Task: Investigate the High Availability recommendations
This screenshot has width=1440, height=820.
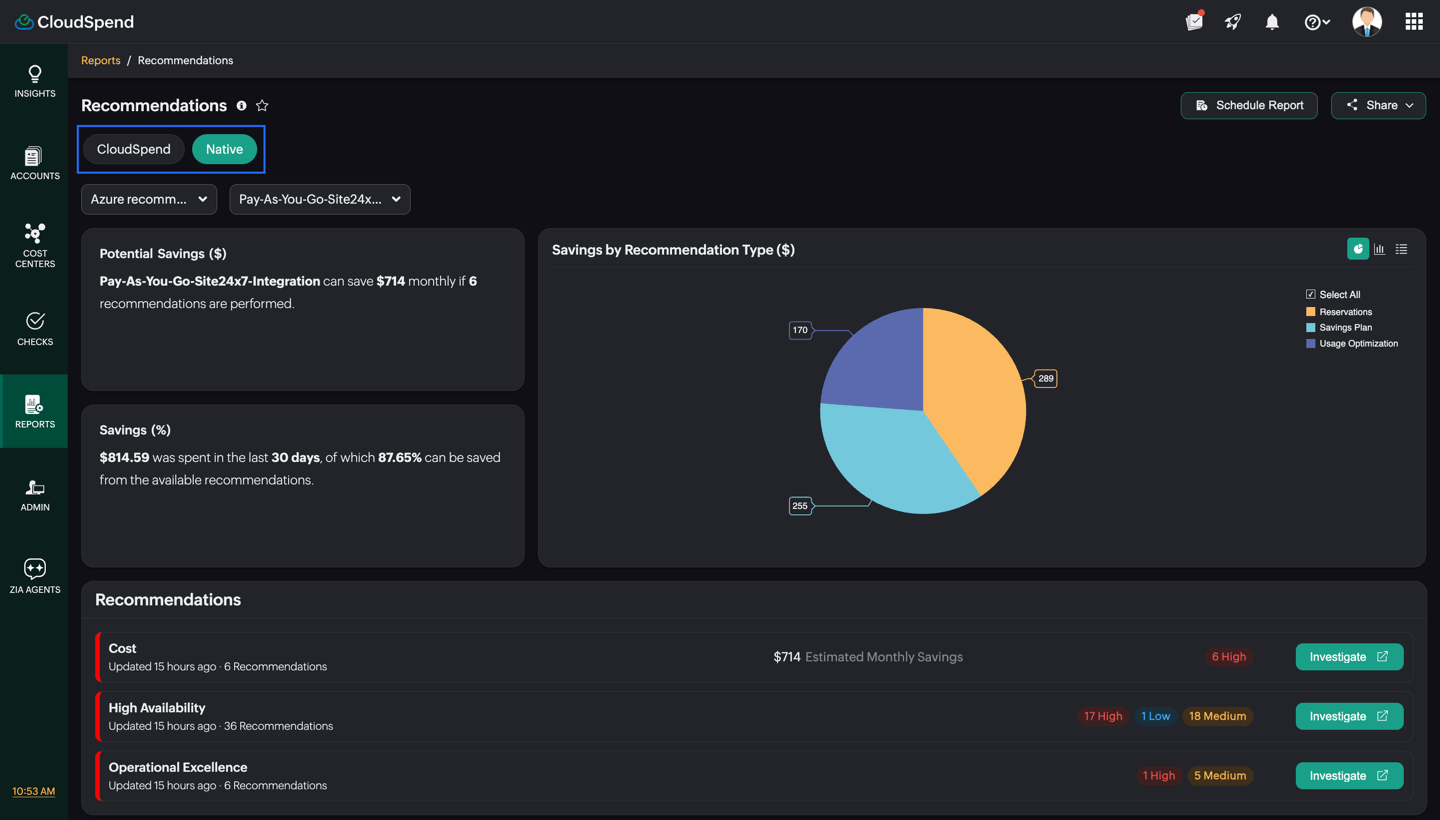Action: [1349, 716]
